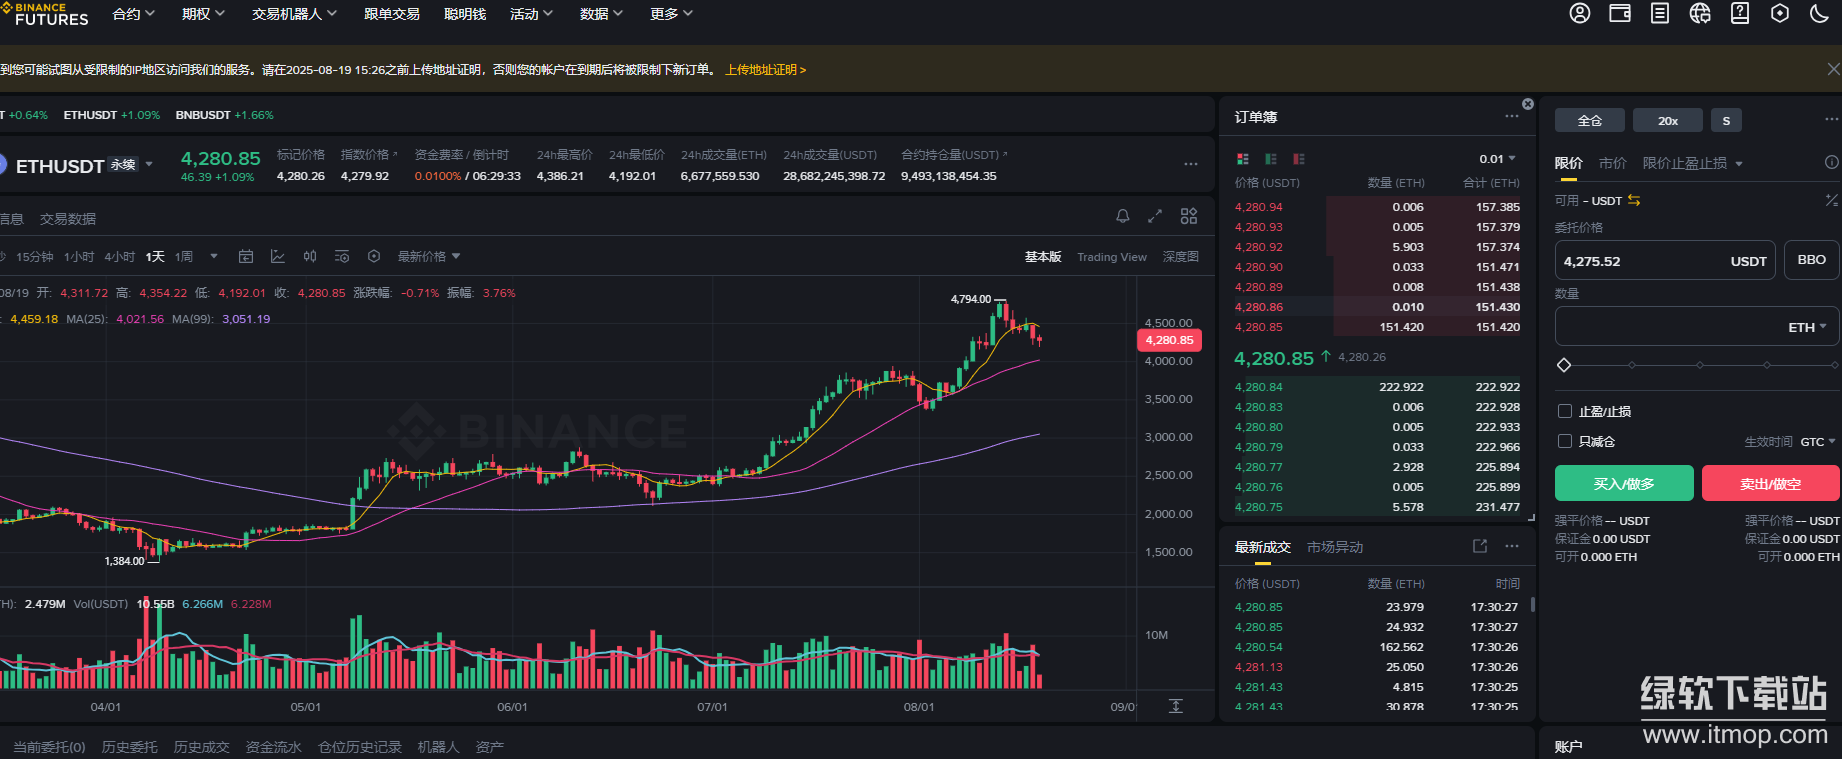1842x759 pixels.
Task: Switch to 市场异动 tab
Action: (x=1335, y=547)
